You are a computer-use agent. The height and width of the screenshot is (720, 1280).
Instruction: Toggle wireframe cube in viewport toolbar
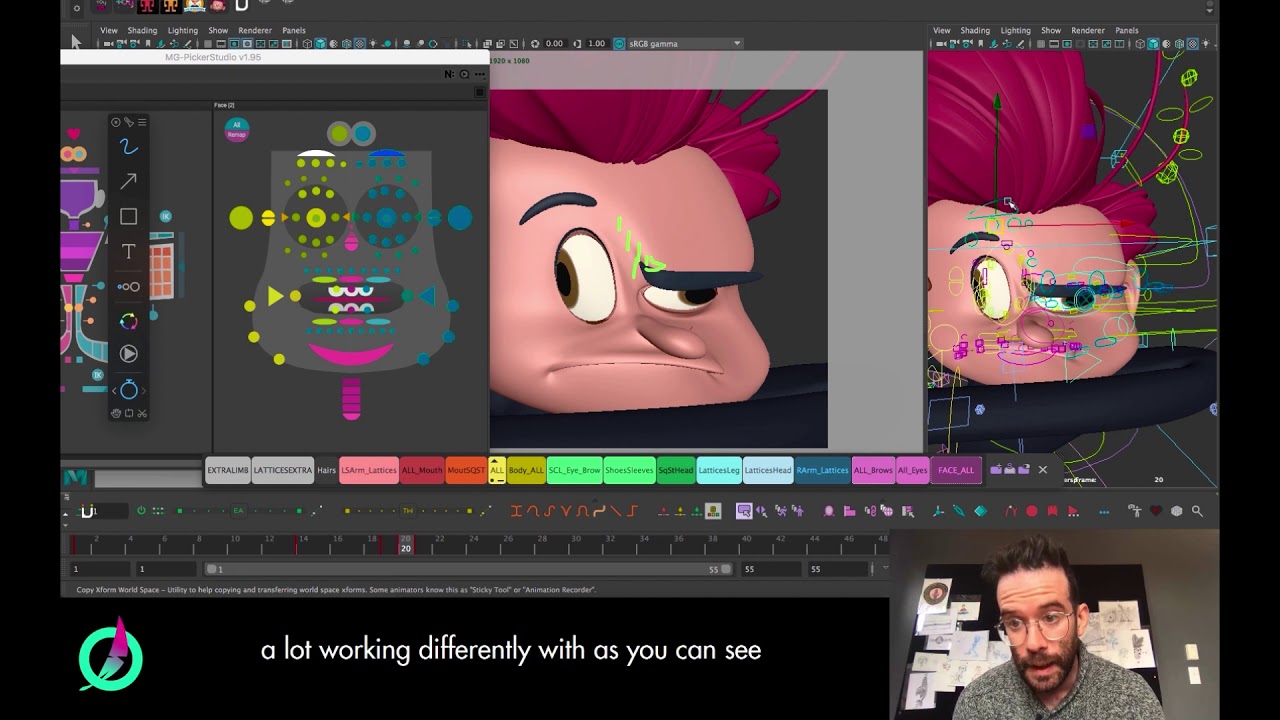pos(308,44)
